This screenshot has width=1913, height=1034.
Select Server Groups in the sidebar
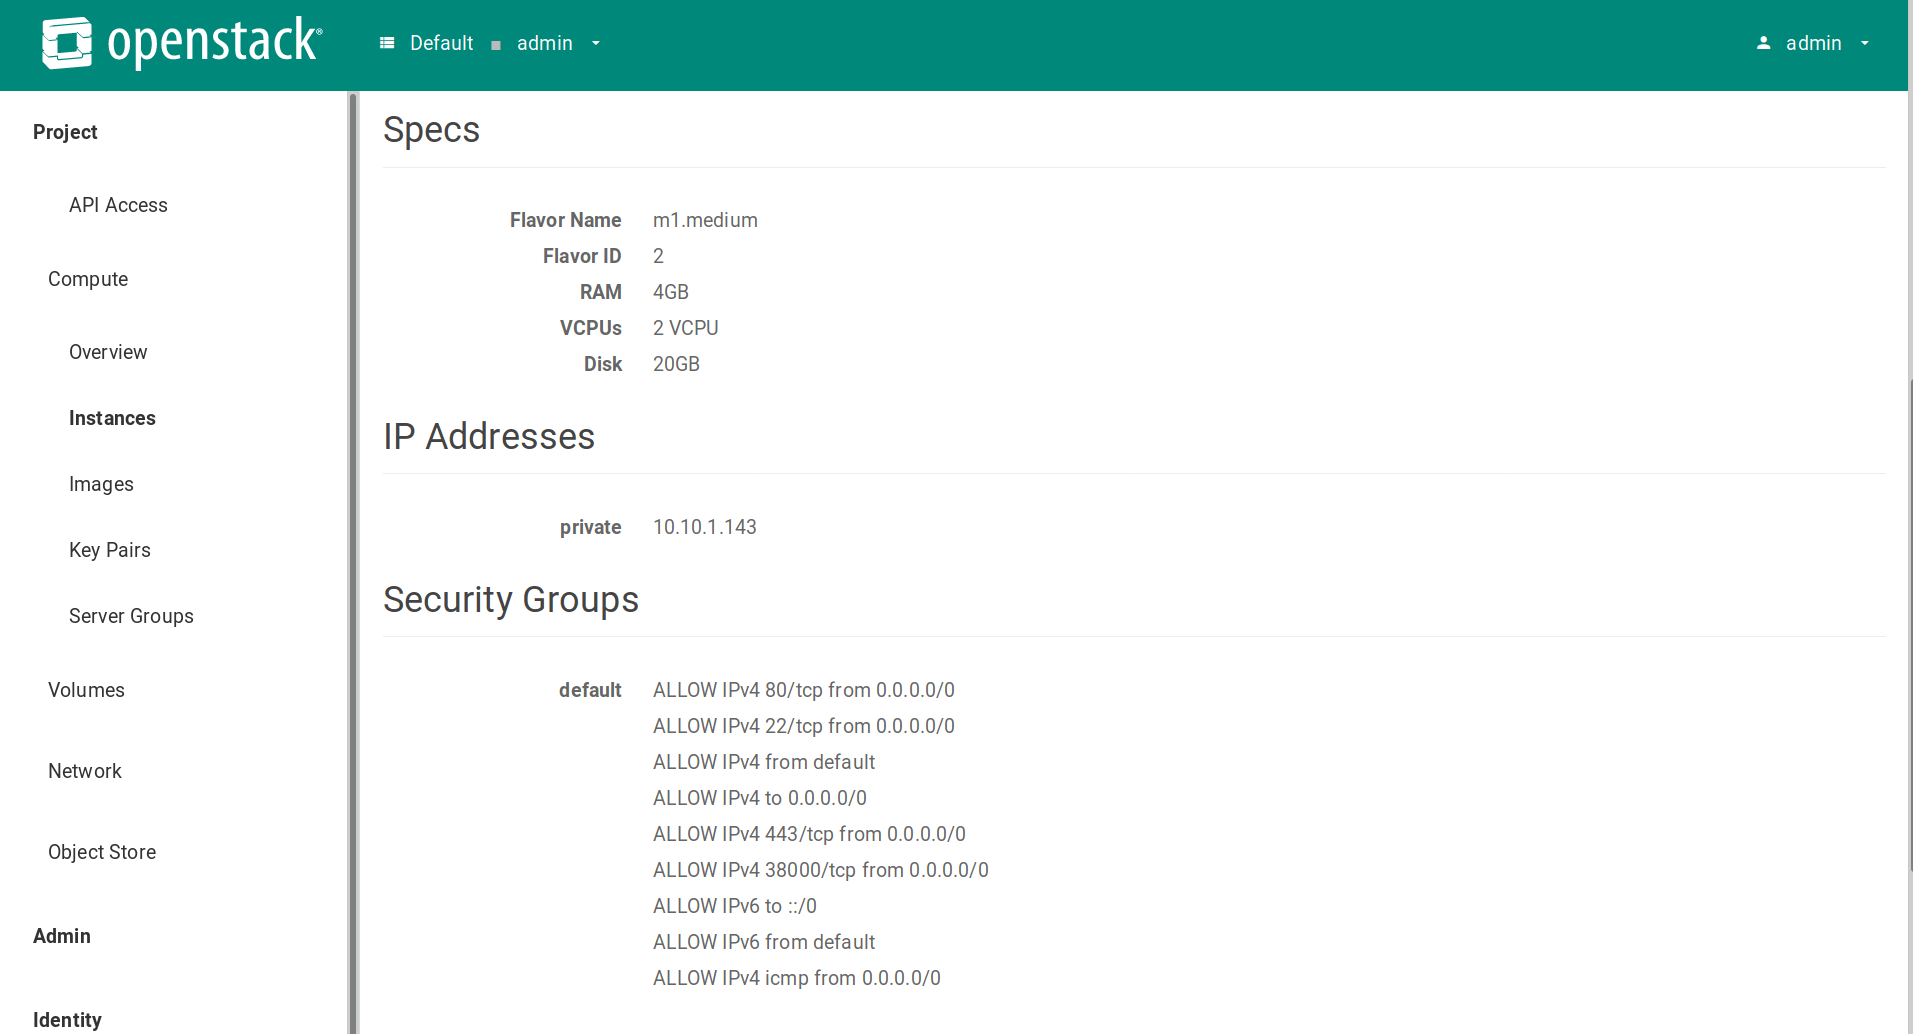(131, 616)
